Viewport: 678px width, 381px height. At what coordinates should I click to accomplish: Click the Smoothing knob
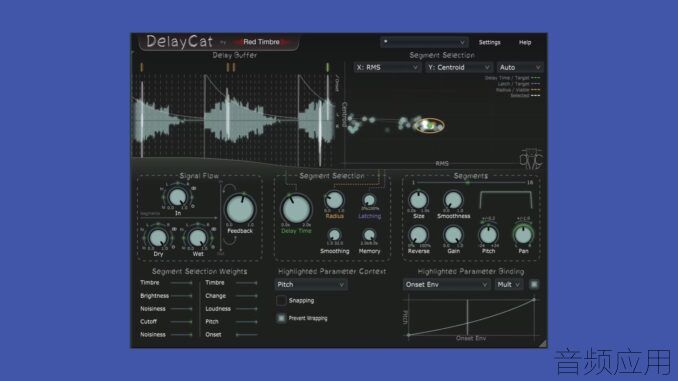pos(334,235)
